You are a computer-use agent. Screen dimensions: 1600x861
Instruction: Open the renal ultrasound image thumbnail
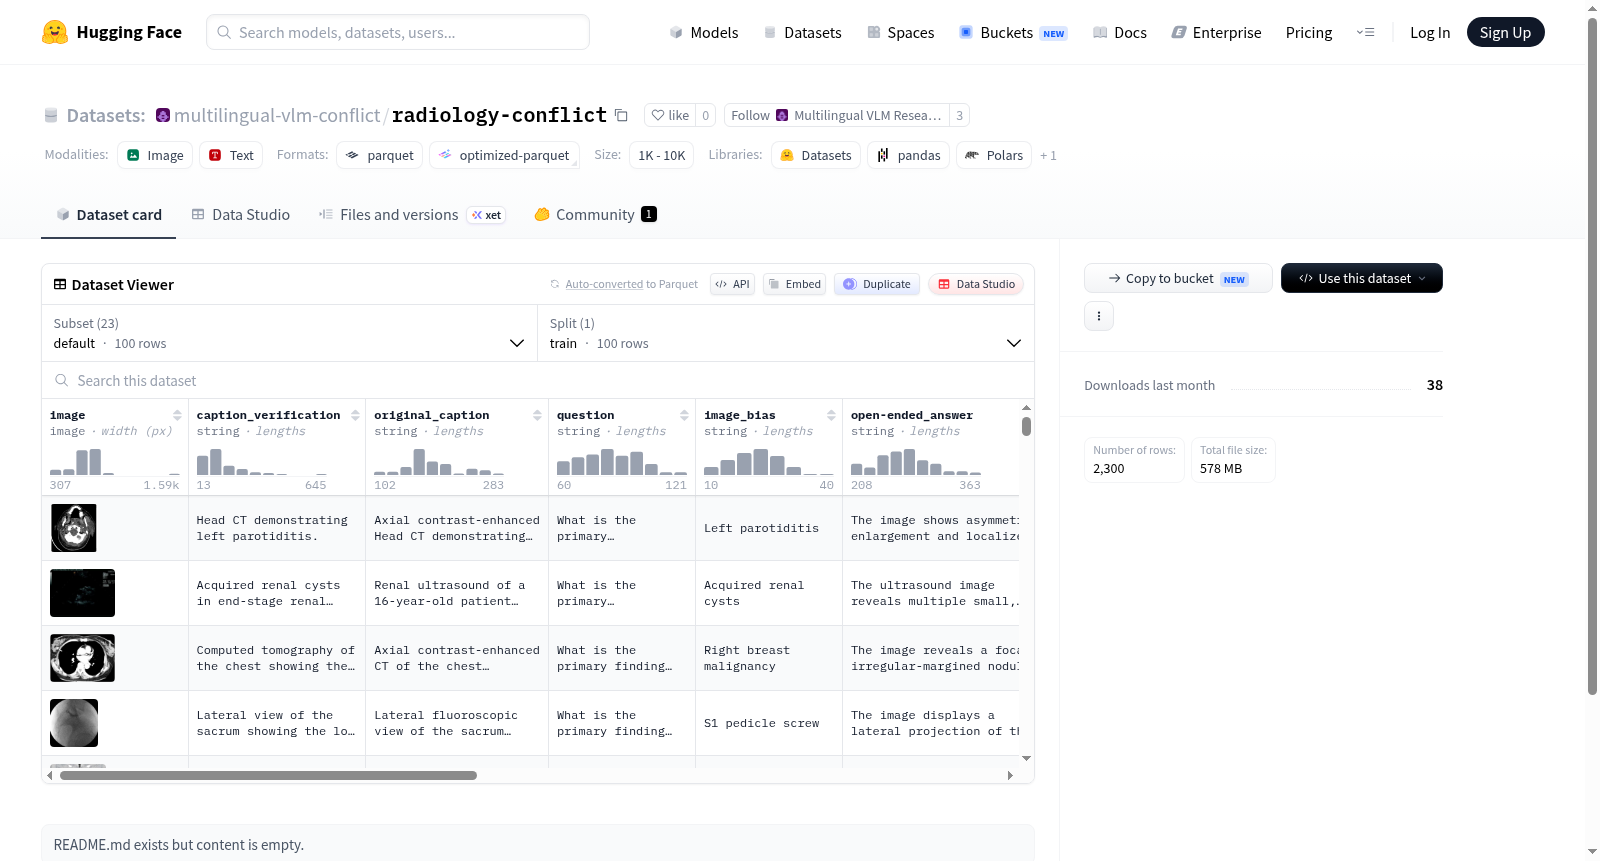(82, 593)
